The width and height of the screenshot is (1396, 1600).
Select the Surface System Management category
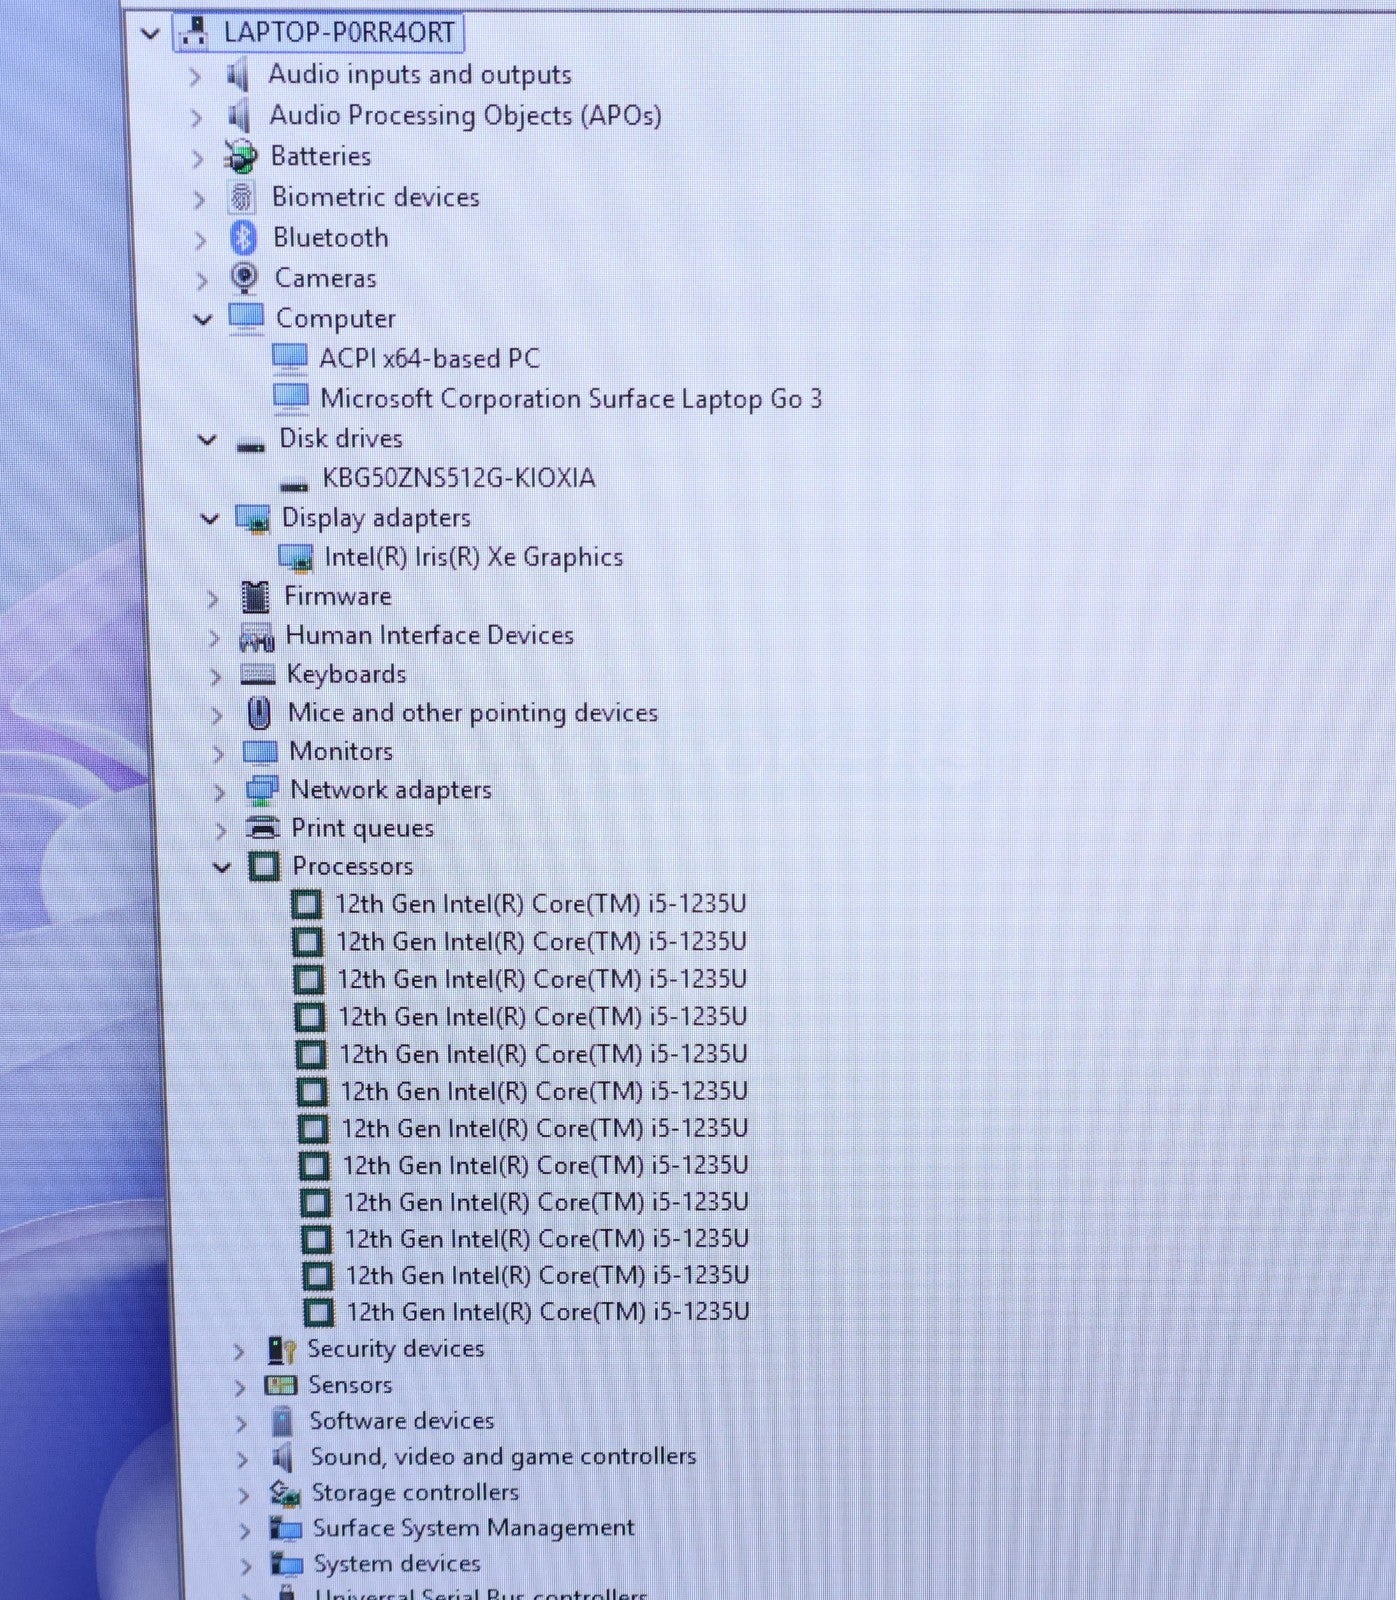point(473,1528)
